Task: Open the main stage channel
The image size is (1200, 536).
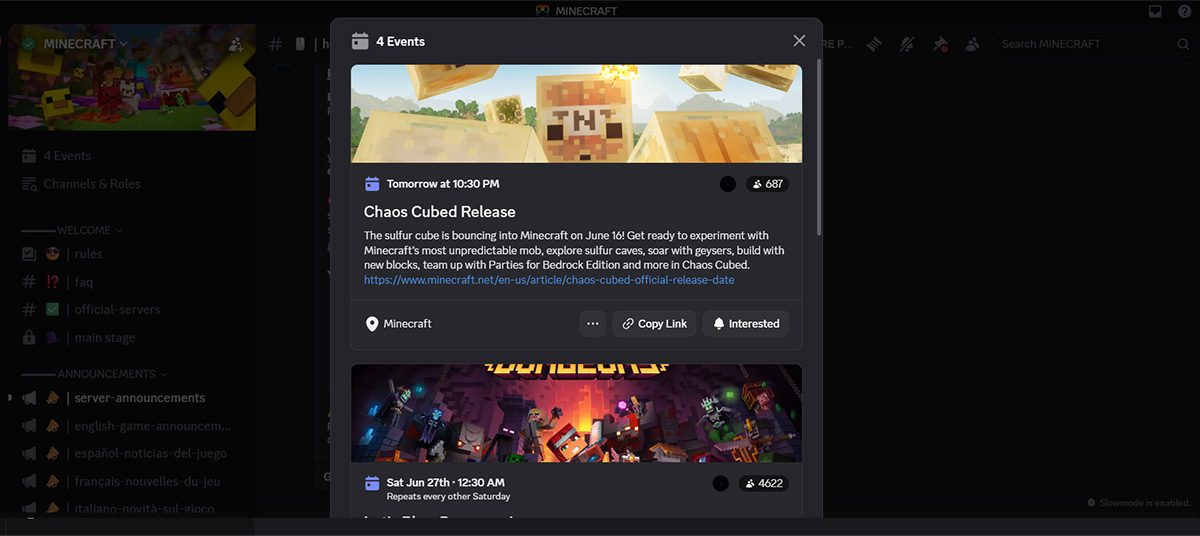Action: click(132, 338)
